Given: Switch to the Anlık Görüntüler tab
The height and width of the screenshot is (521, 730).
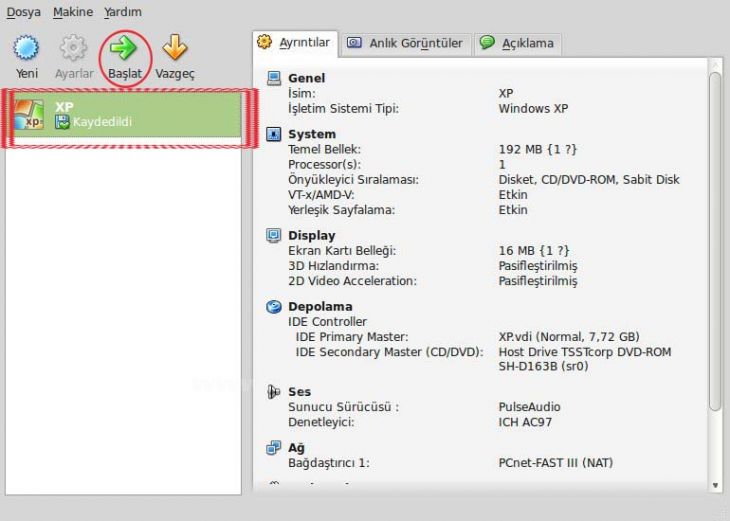Looking at the screenshot, I should [x=405, y=44].
